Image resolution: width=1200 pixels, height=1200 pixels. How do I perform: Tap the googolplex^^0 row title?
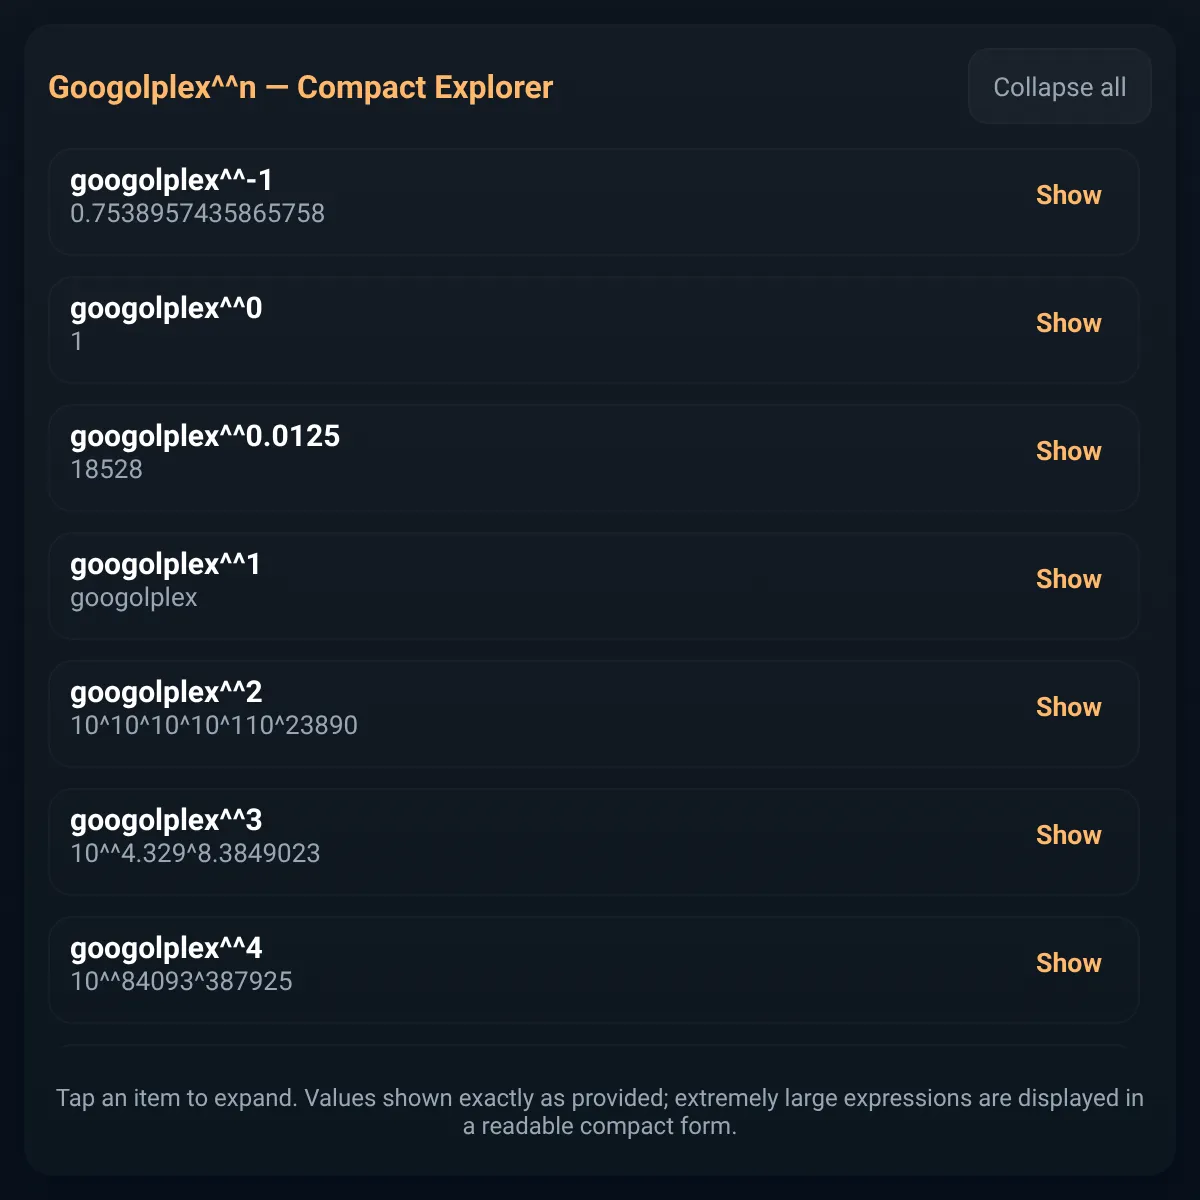(x=166, y=309)
